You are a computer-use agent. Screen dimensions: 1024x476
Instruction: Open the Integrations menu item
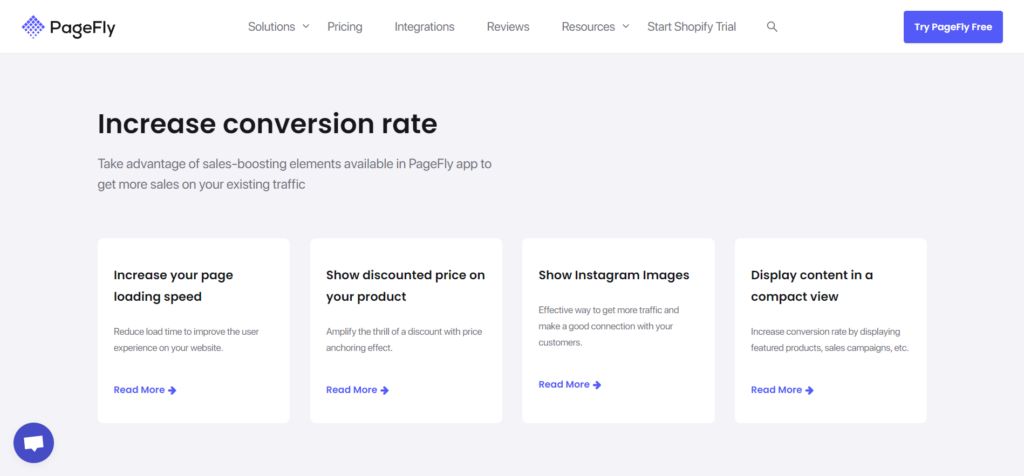[x=424, y=27]
